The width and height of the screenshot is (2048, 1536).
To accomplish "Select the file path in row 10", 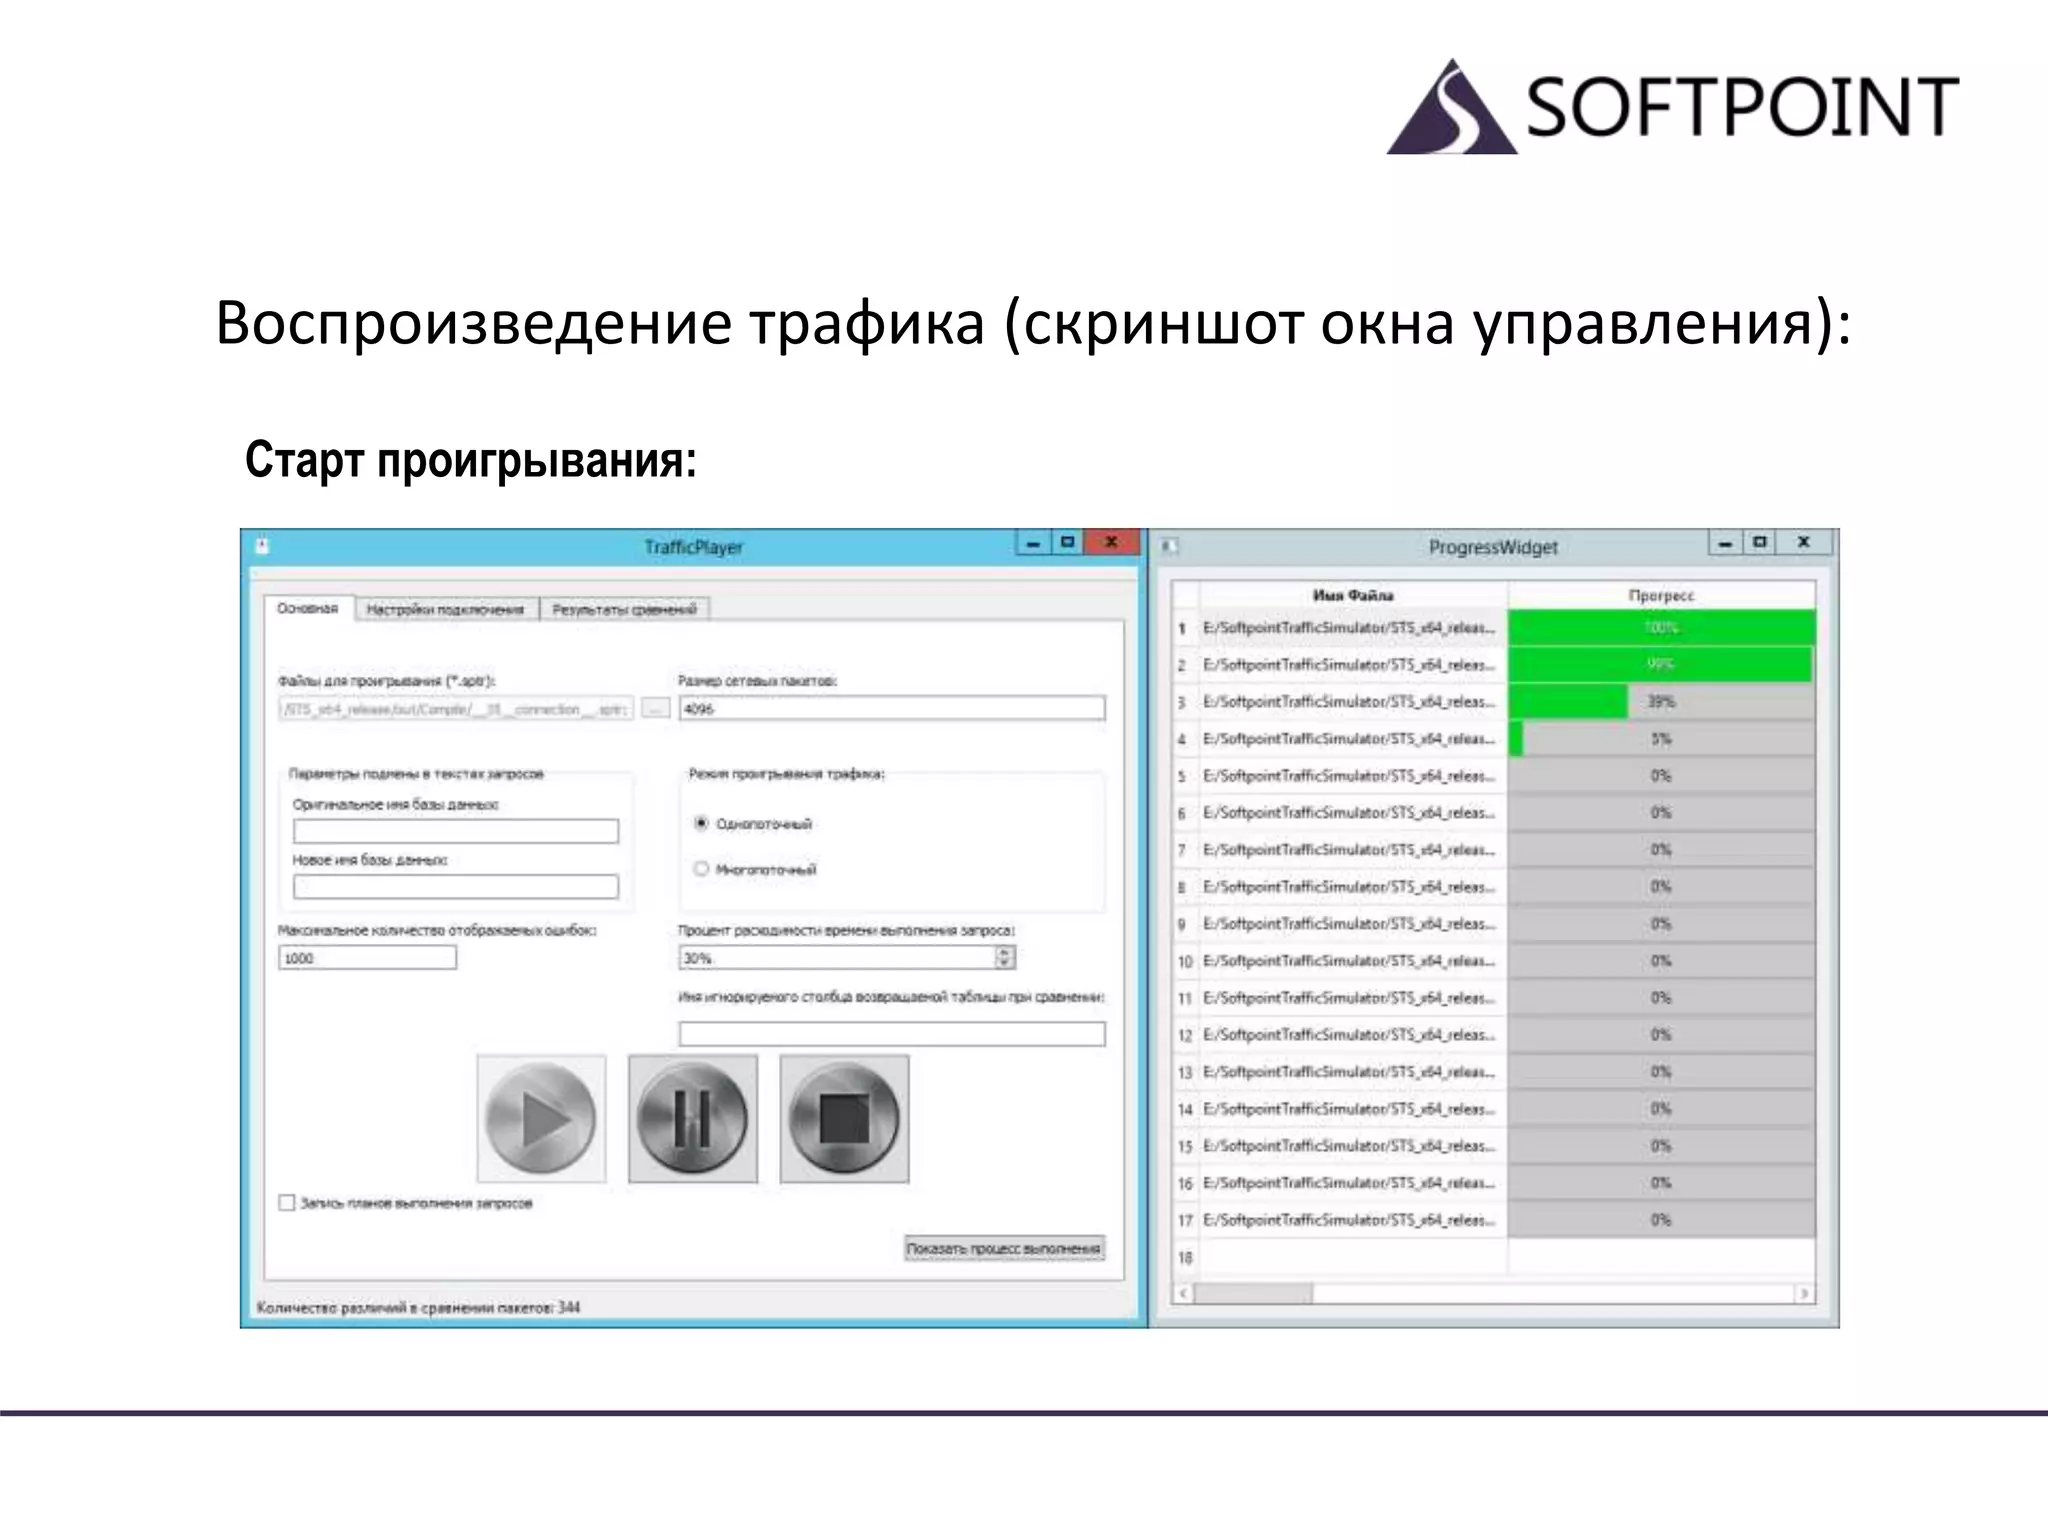I will (1353, 961).
